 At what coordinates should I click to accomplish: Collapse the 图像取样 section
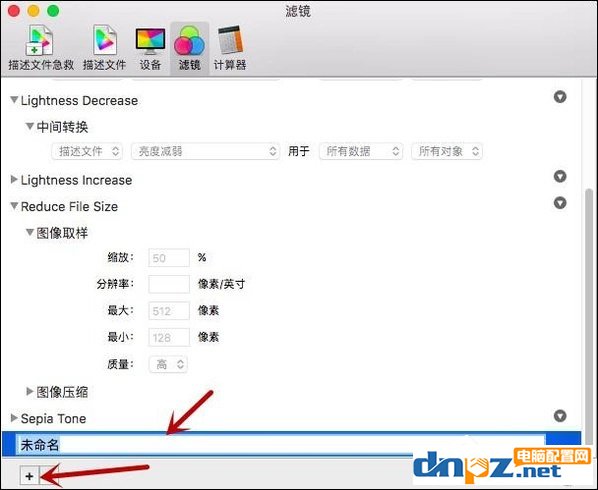tap(30, 232)
